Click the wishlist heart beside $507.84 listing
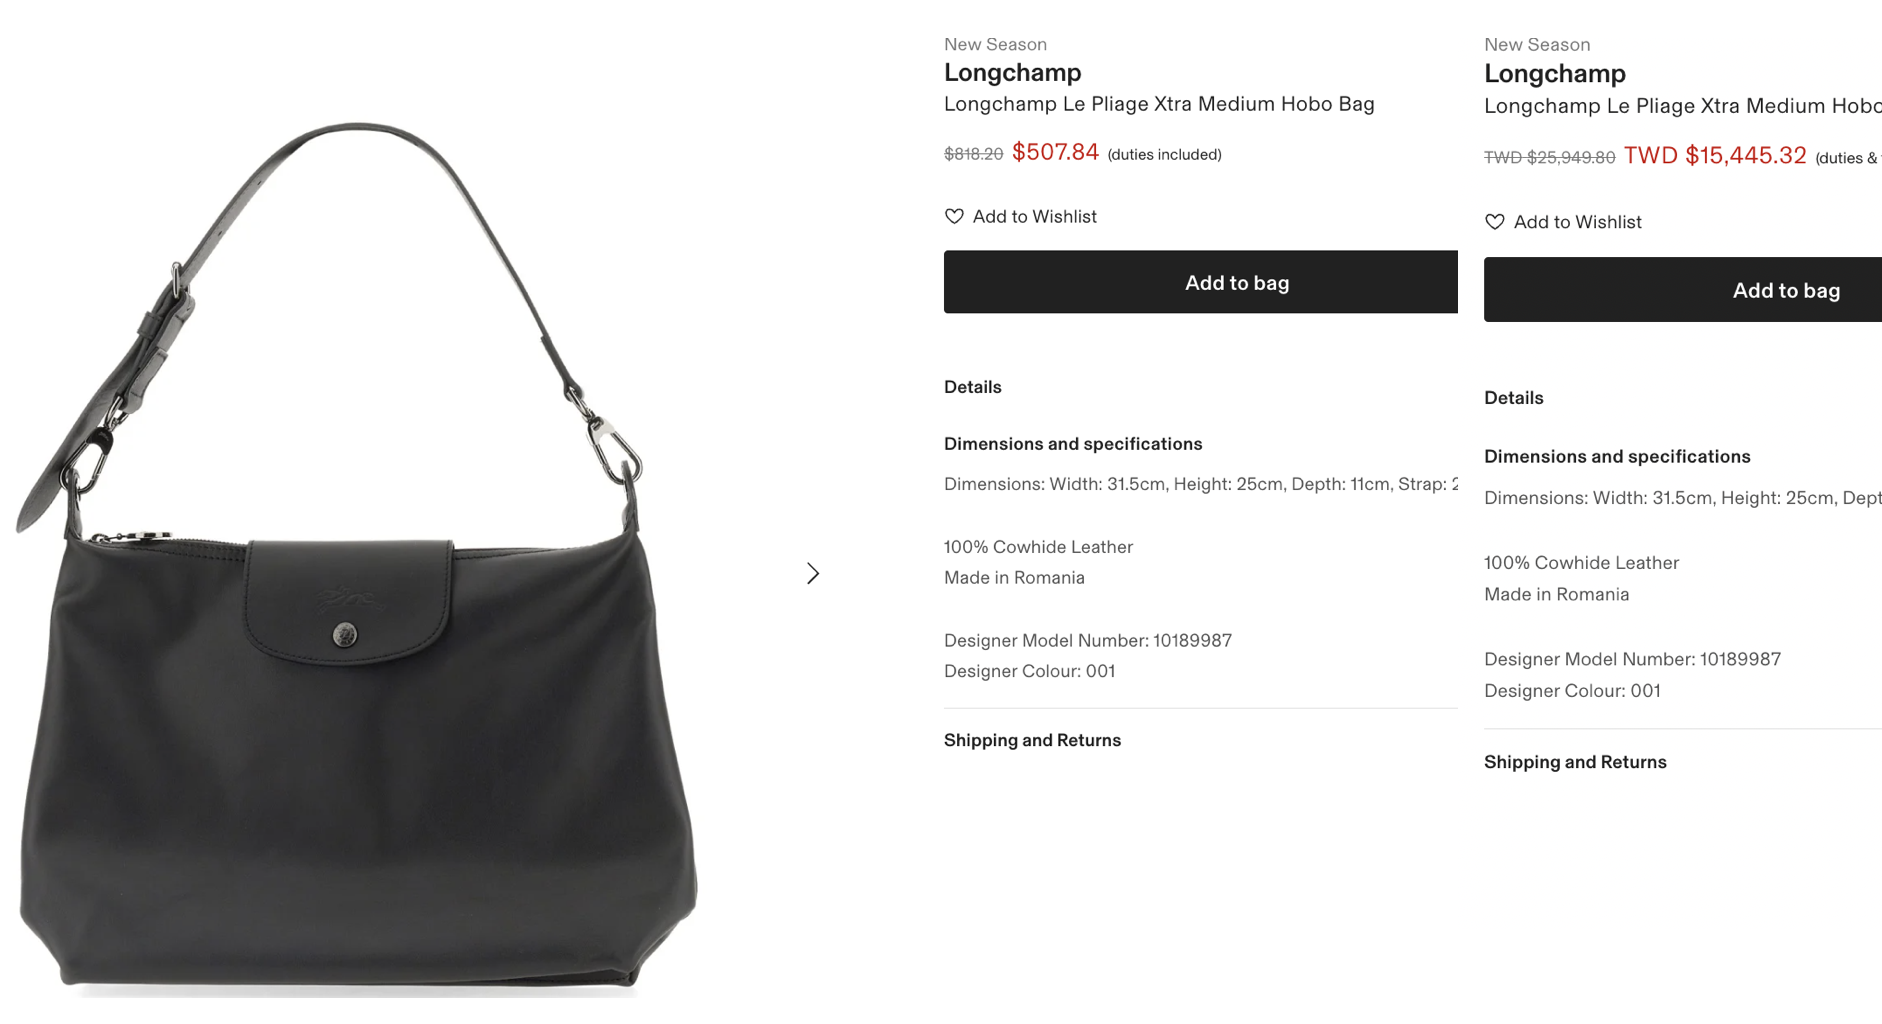This screenshot has width=1882, height=1024. tap(954, 216)
